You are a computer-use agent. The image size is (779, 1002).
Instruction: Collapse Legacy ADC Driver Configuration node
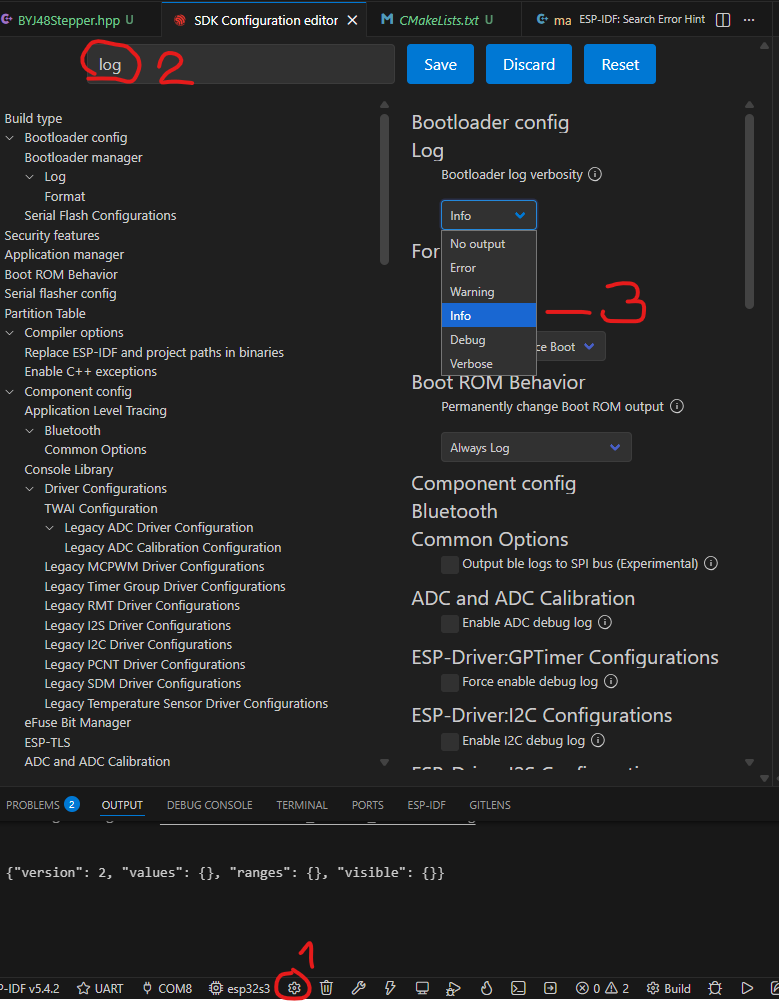[x=49, y=528]
